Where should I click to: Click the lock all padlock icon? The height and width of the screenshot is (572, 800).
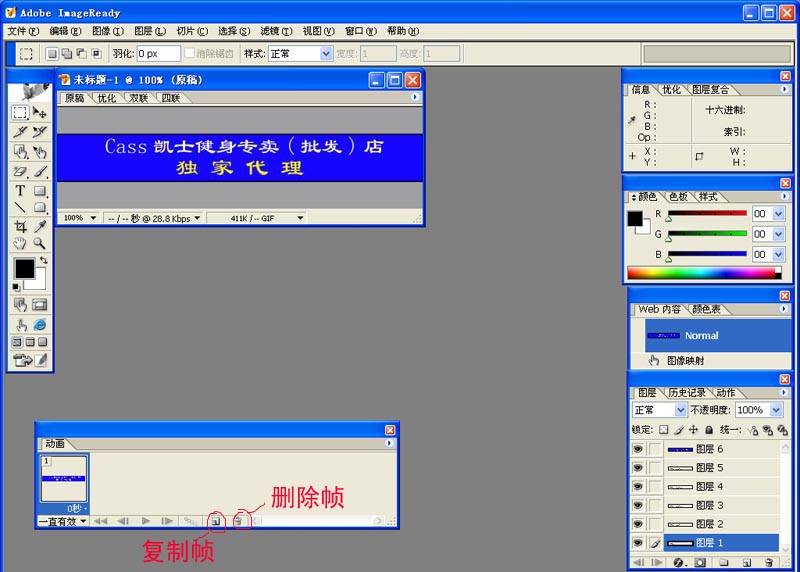click(709, 430)
